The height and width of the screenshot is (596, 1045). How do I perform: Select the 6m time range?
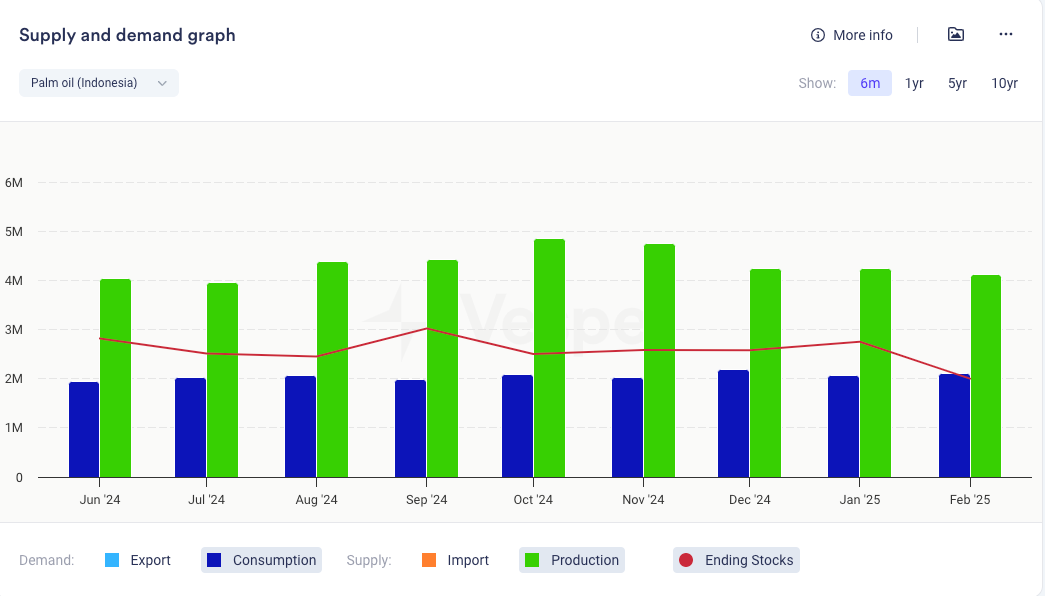click(x=870, y=83)
